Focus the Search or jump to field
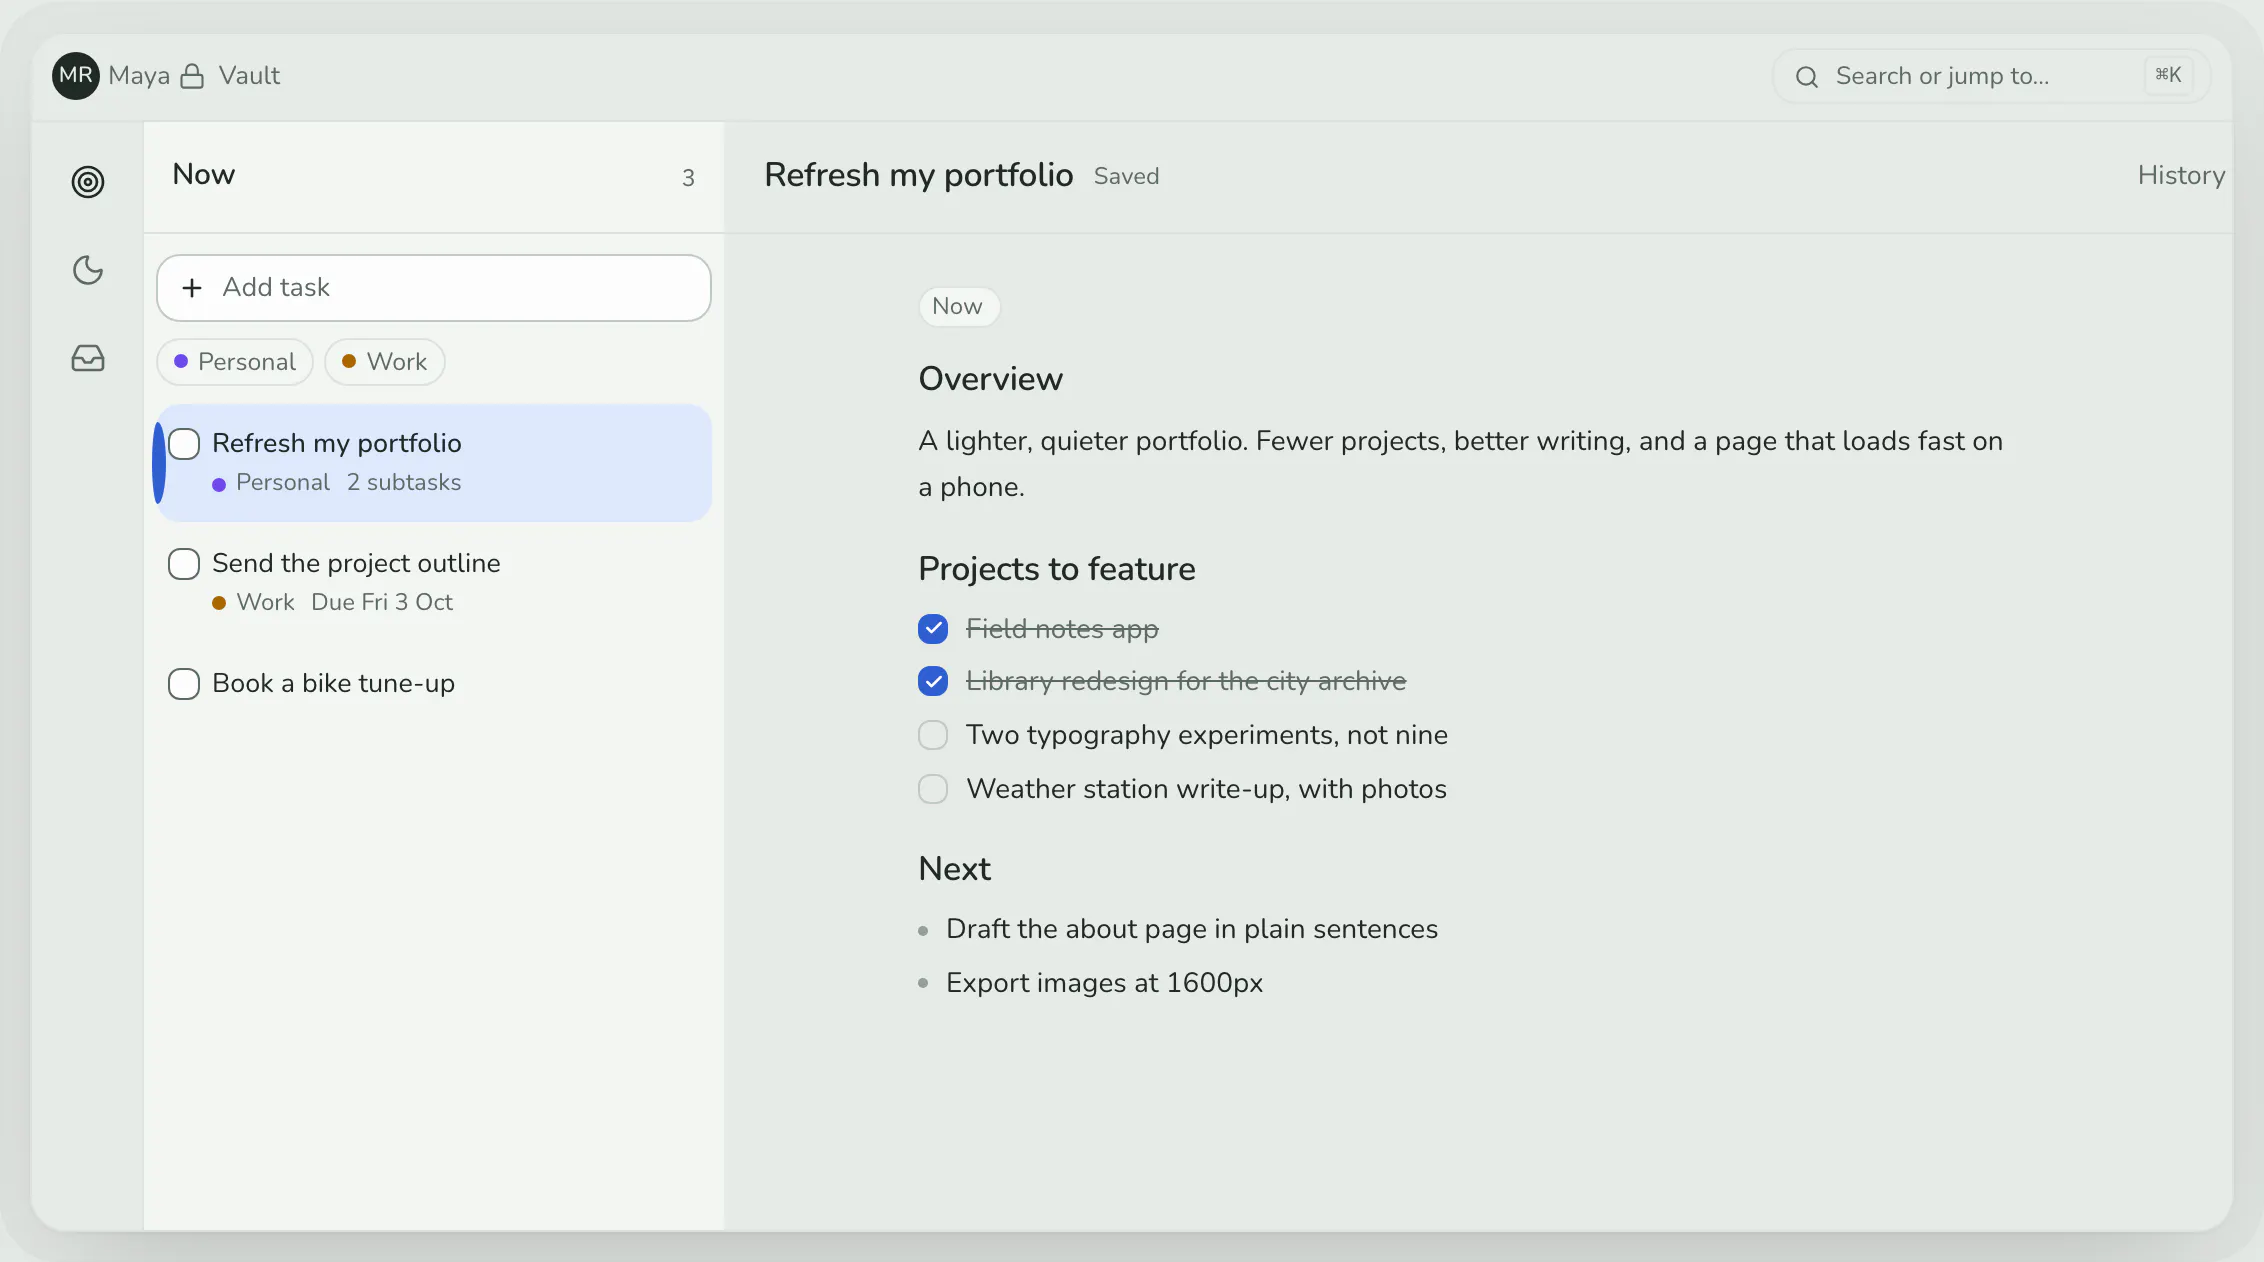 pyautogui.click(x=1990, y=76)
